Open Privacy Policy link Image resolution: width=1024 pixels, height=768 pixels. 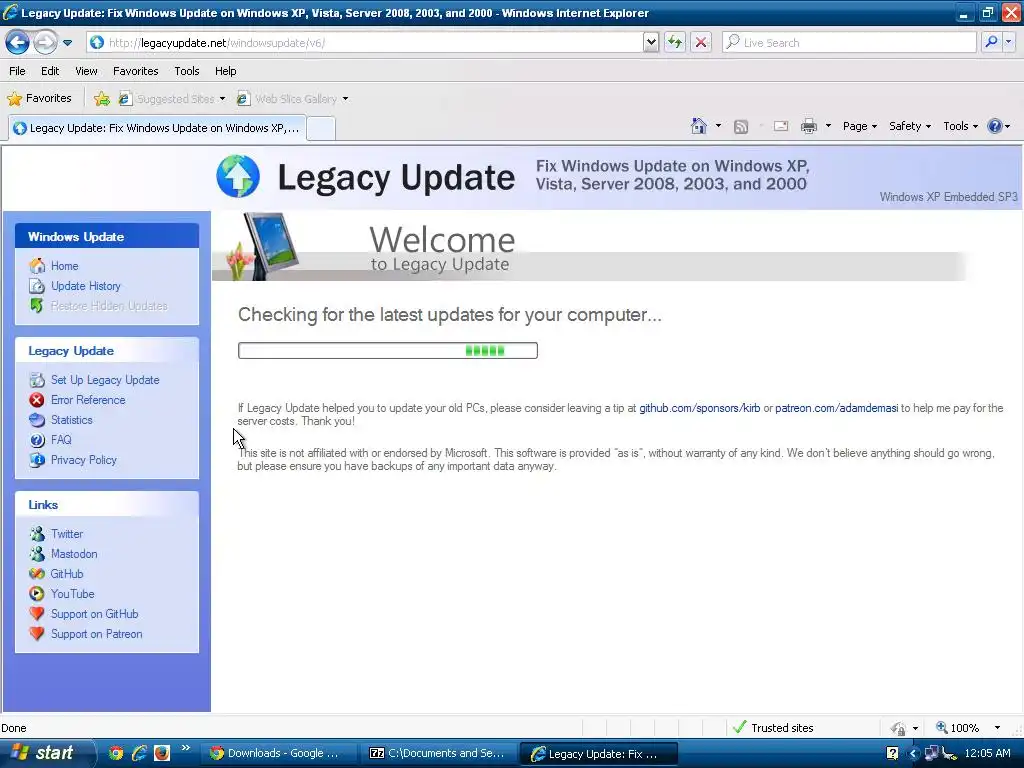pyautogui.click(x=84, y=460)
